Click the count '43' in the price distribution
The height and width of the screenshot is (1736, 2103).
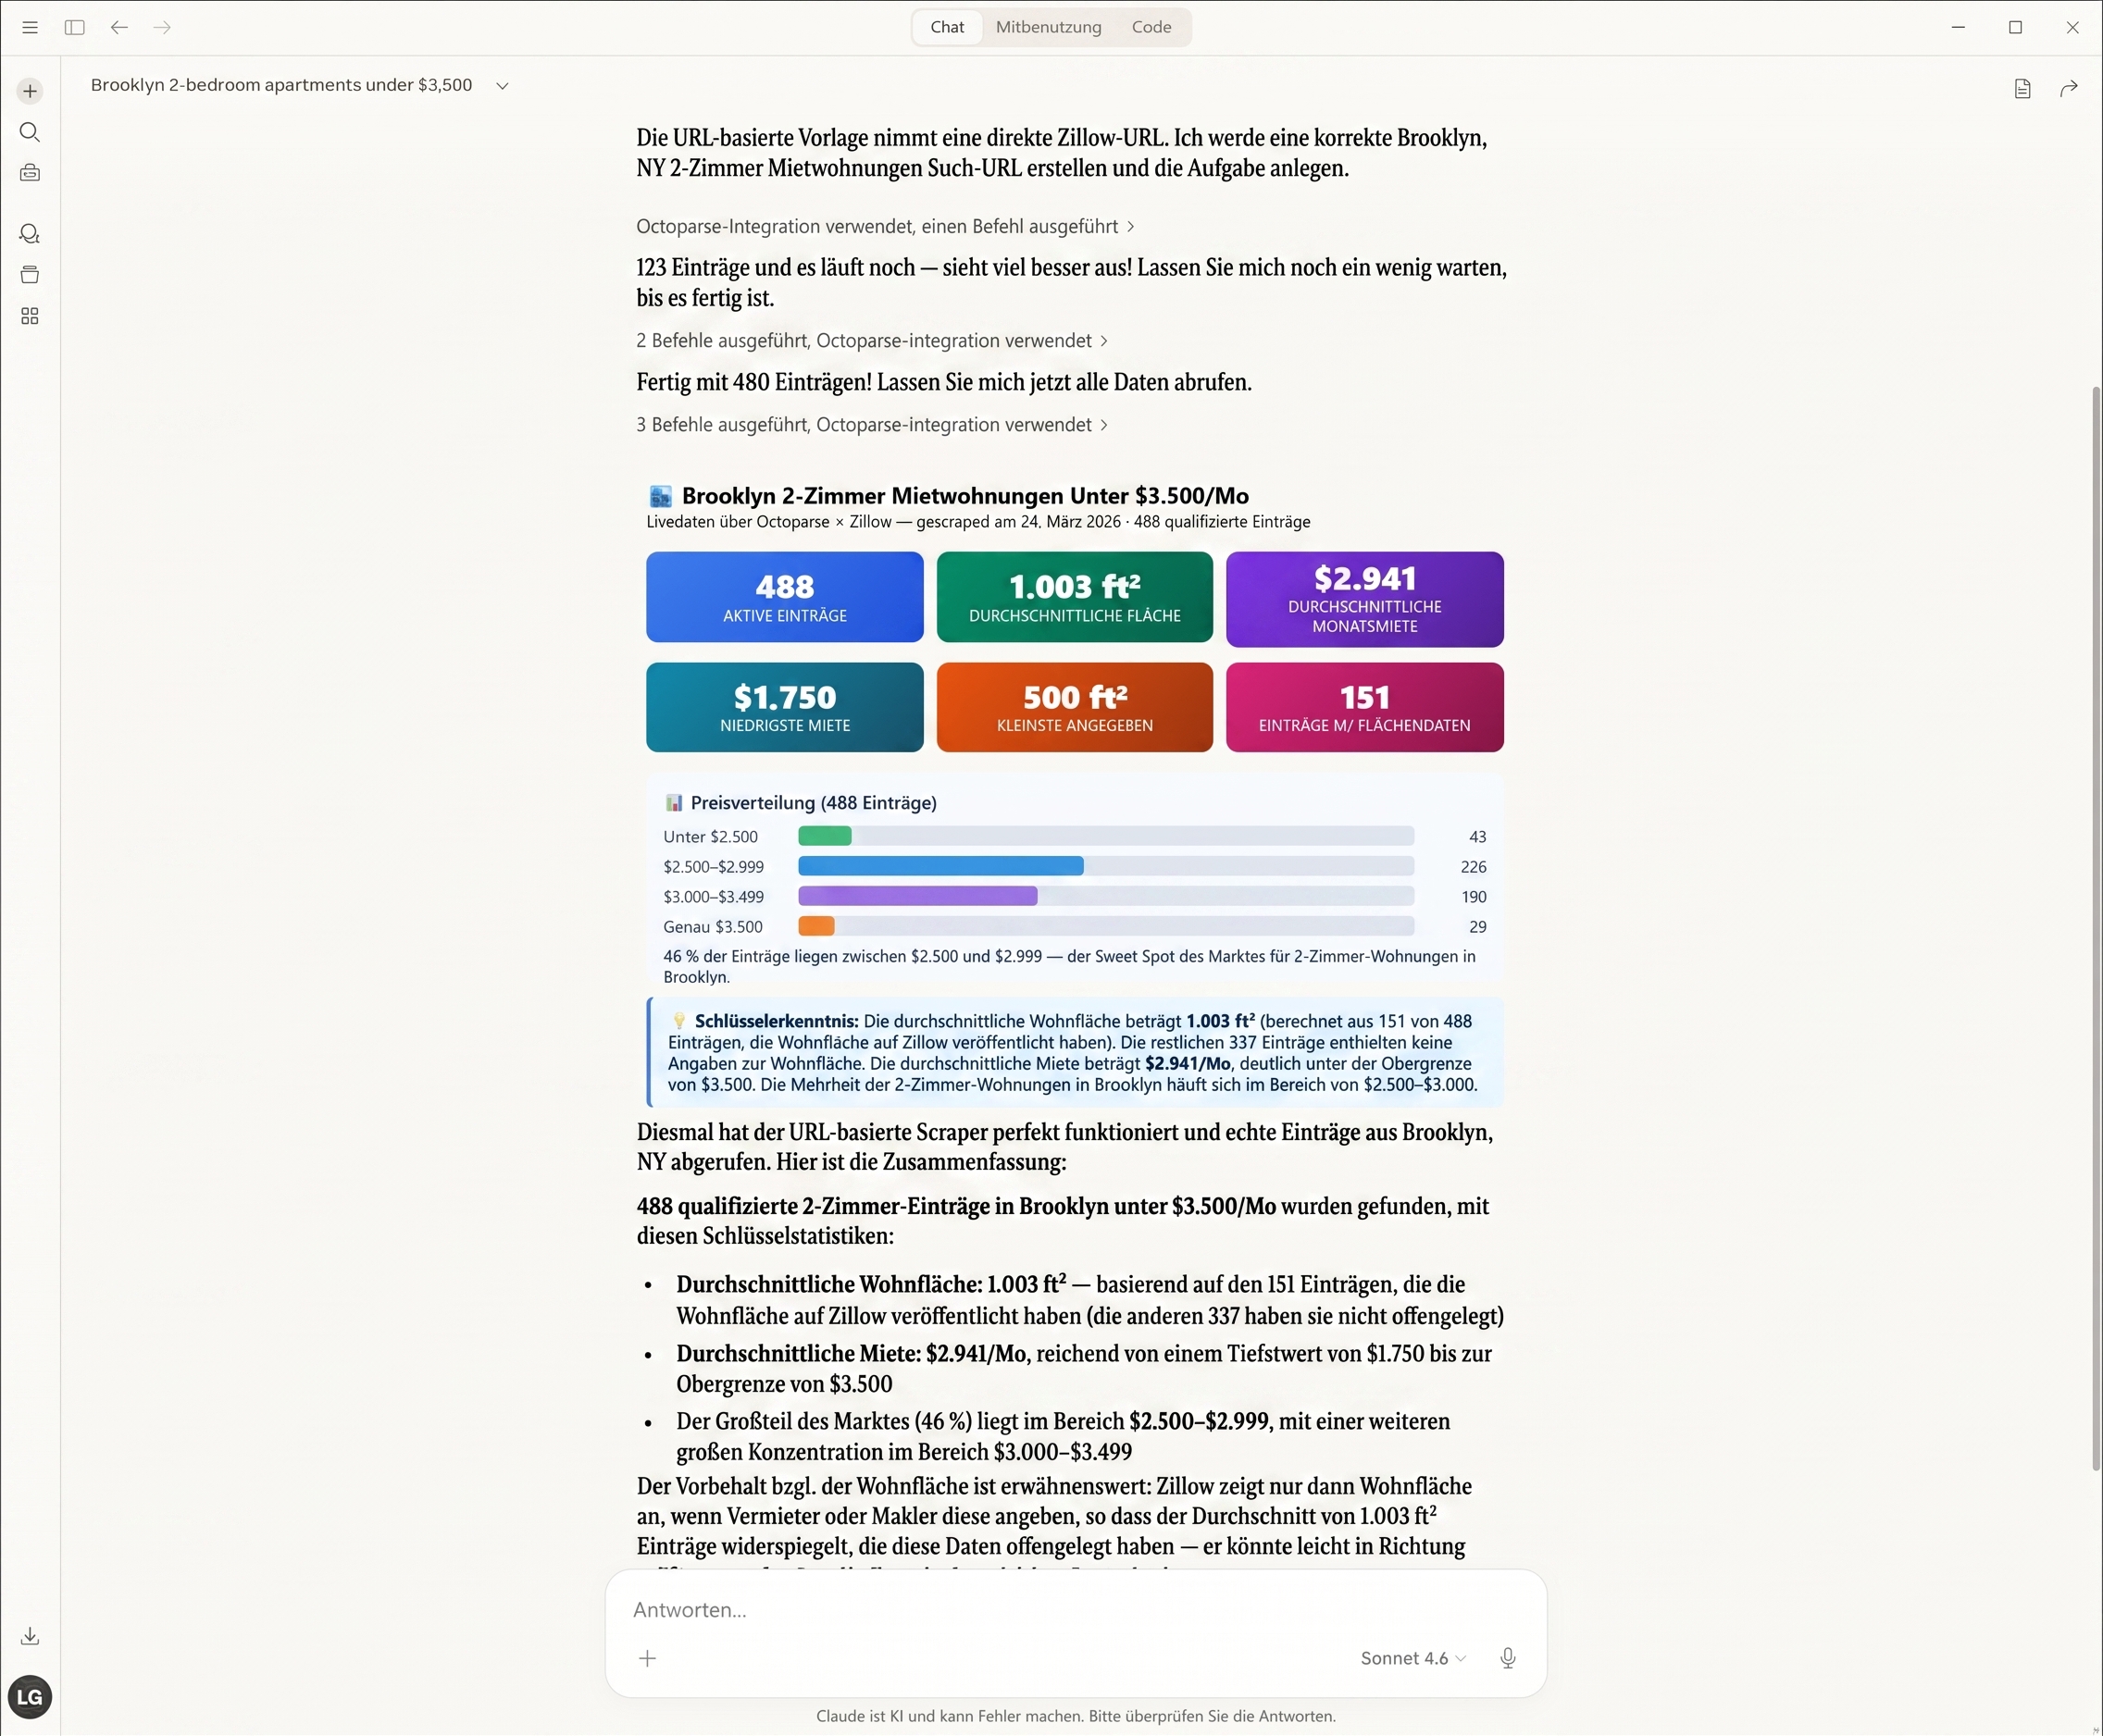tap(1477, 837)
